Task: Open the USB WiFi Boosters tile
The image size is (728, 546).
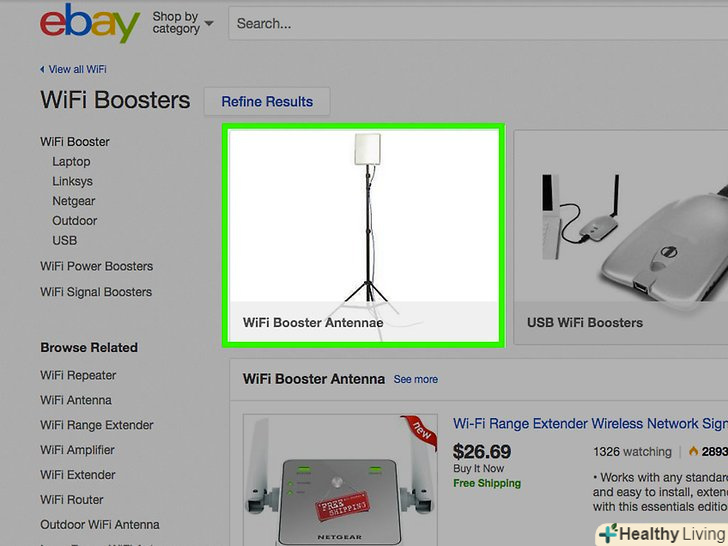Action: point(621,237)
